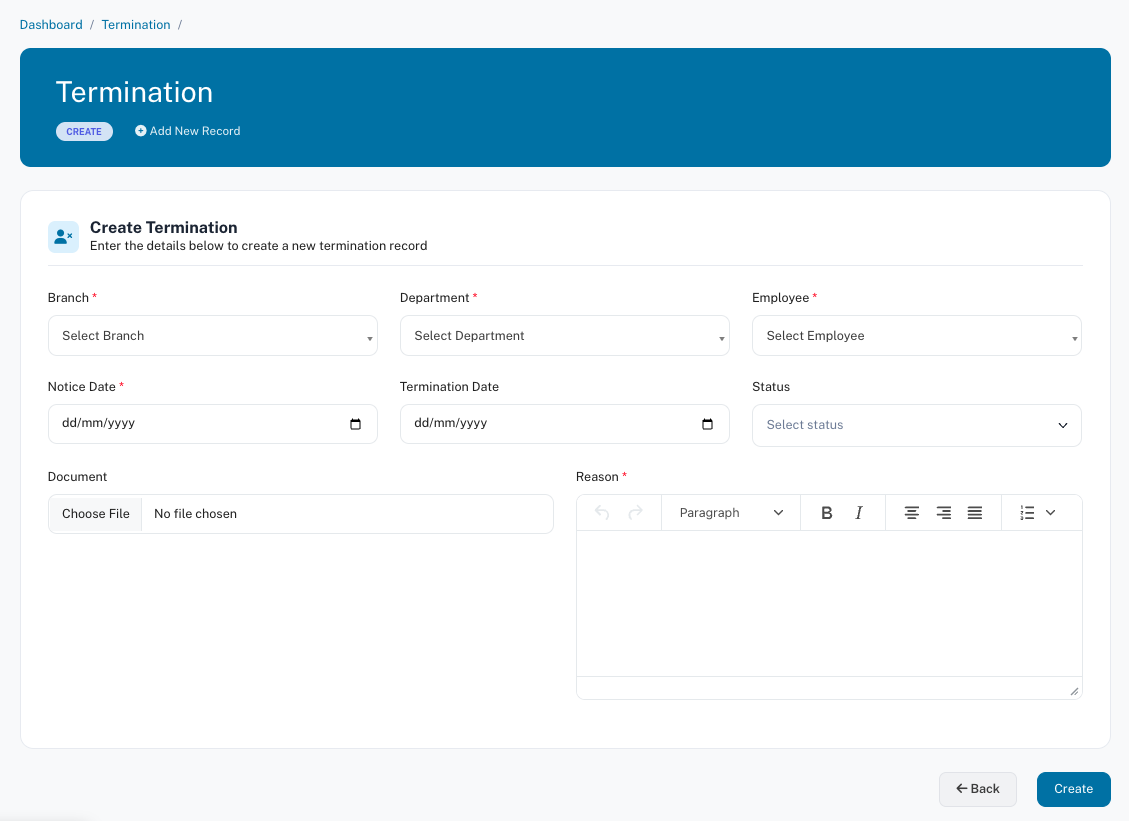The image size is (1129, 821).
Task: Insert a numbered list in the editor
Action: pos(1027,513)
